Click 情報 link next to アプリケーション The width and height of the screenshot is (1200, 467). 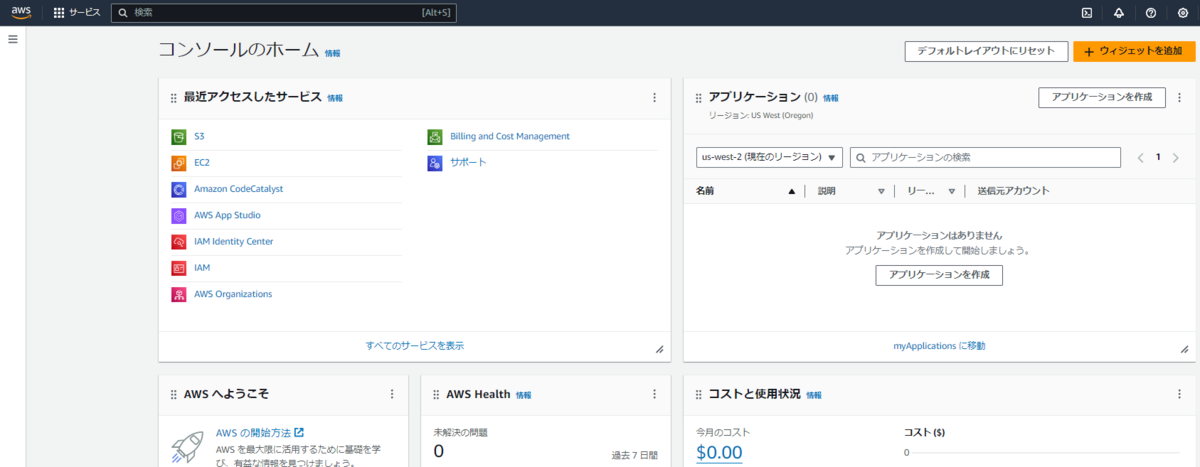831,98
